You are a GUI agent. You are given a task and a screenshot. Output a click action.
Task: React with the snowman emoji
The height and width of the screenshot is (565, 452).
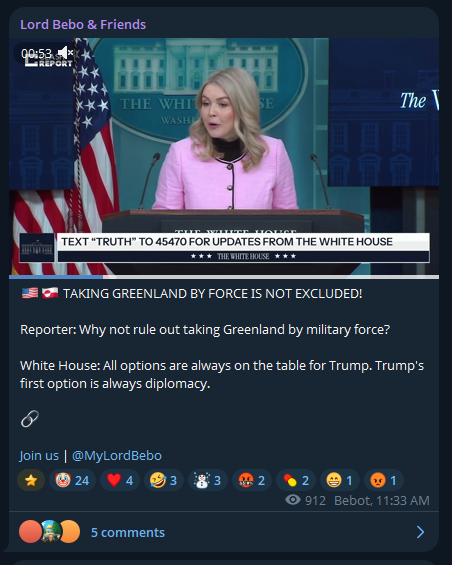(x=208, y=480)
